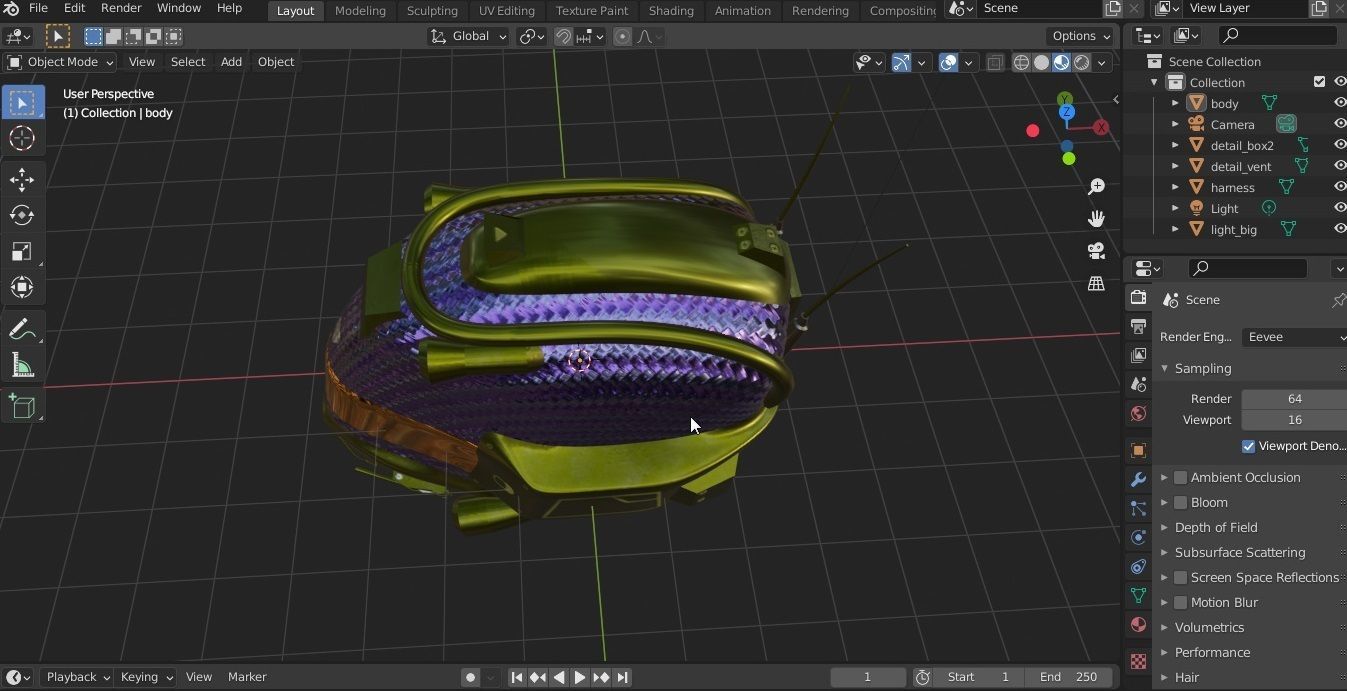Open the viewport Select menu
Viewport: 1347px width, 691px height.
coord(188,62)
